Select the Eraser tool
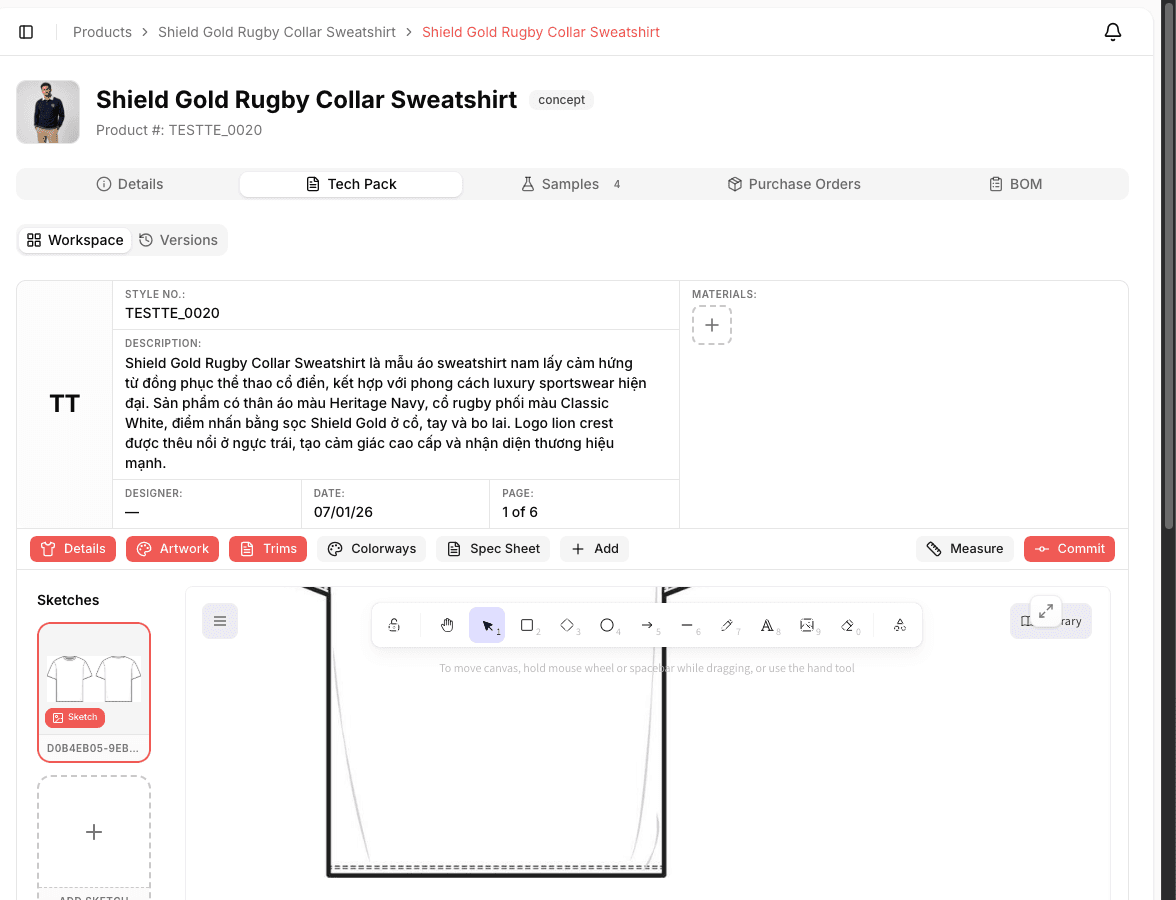This screenshot has height=900, width=1176. (848, 625)
